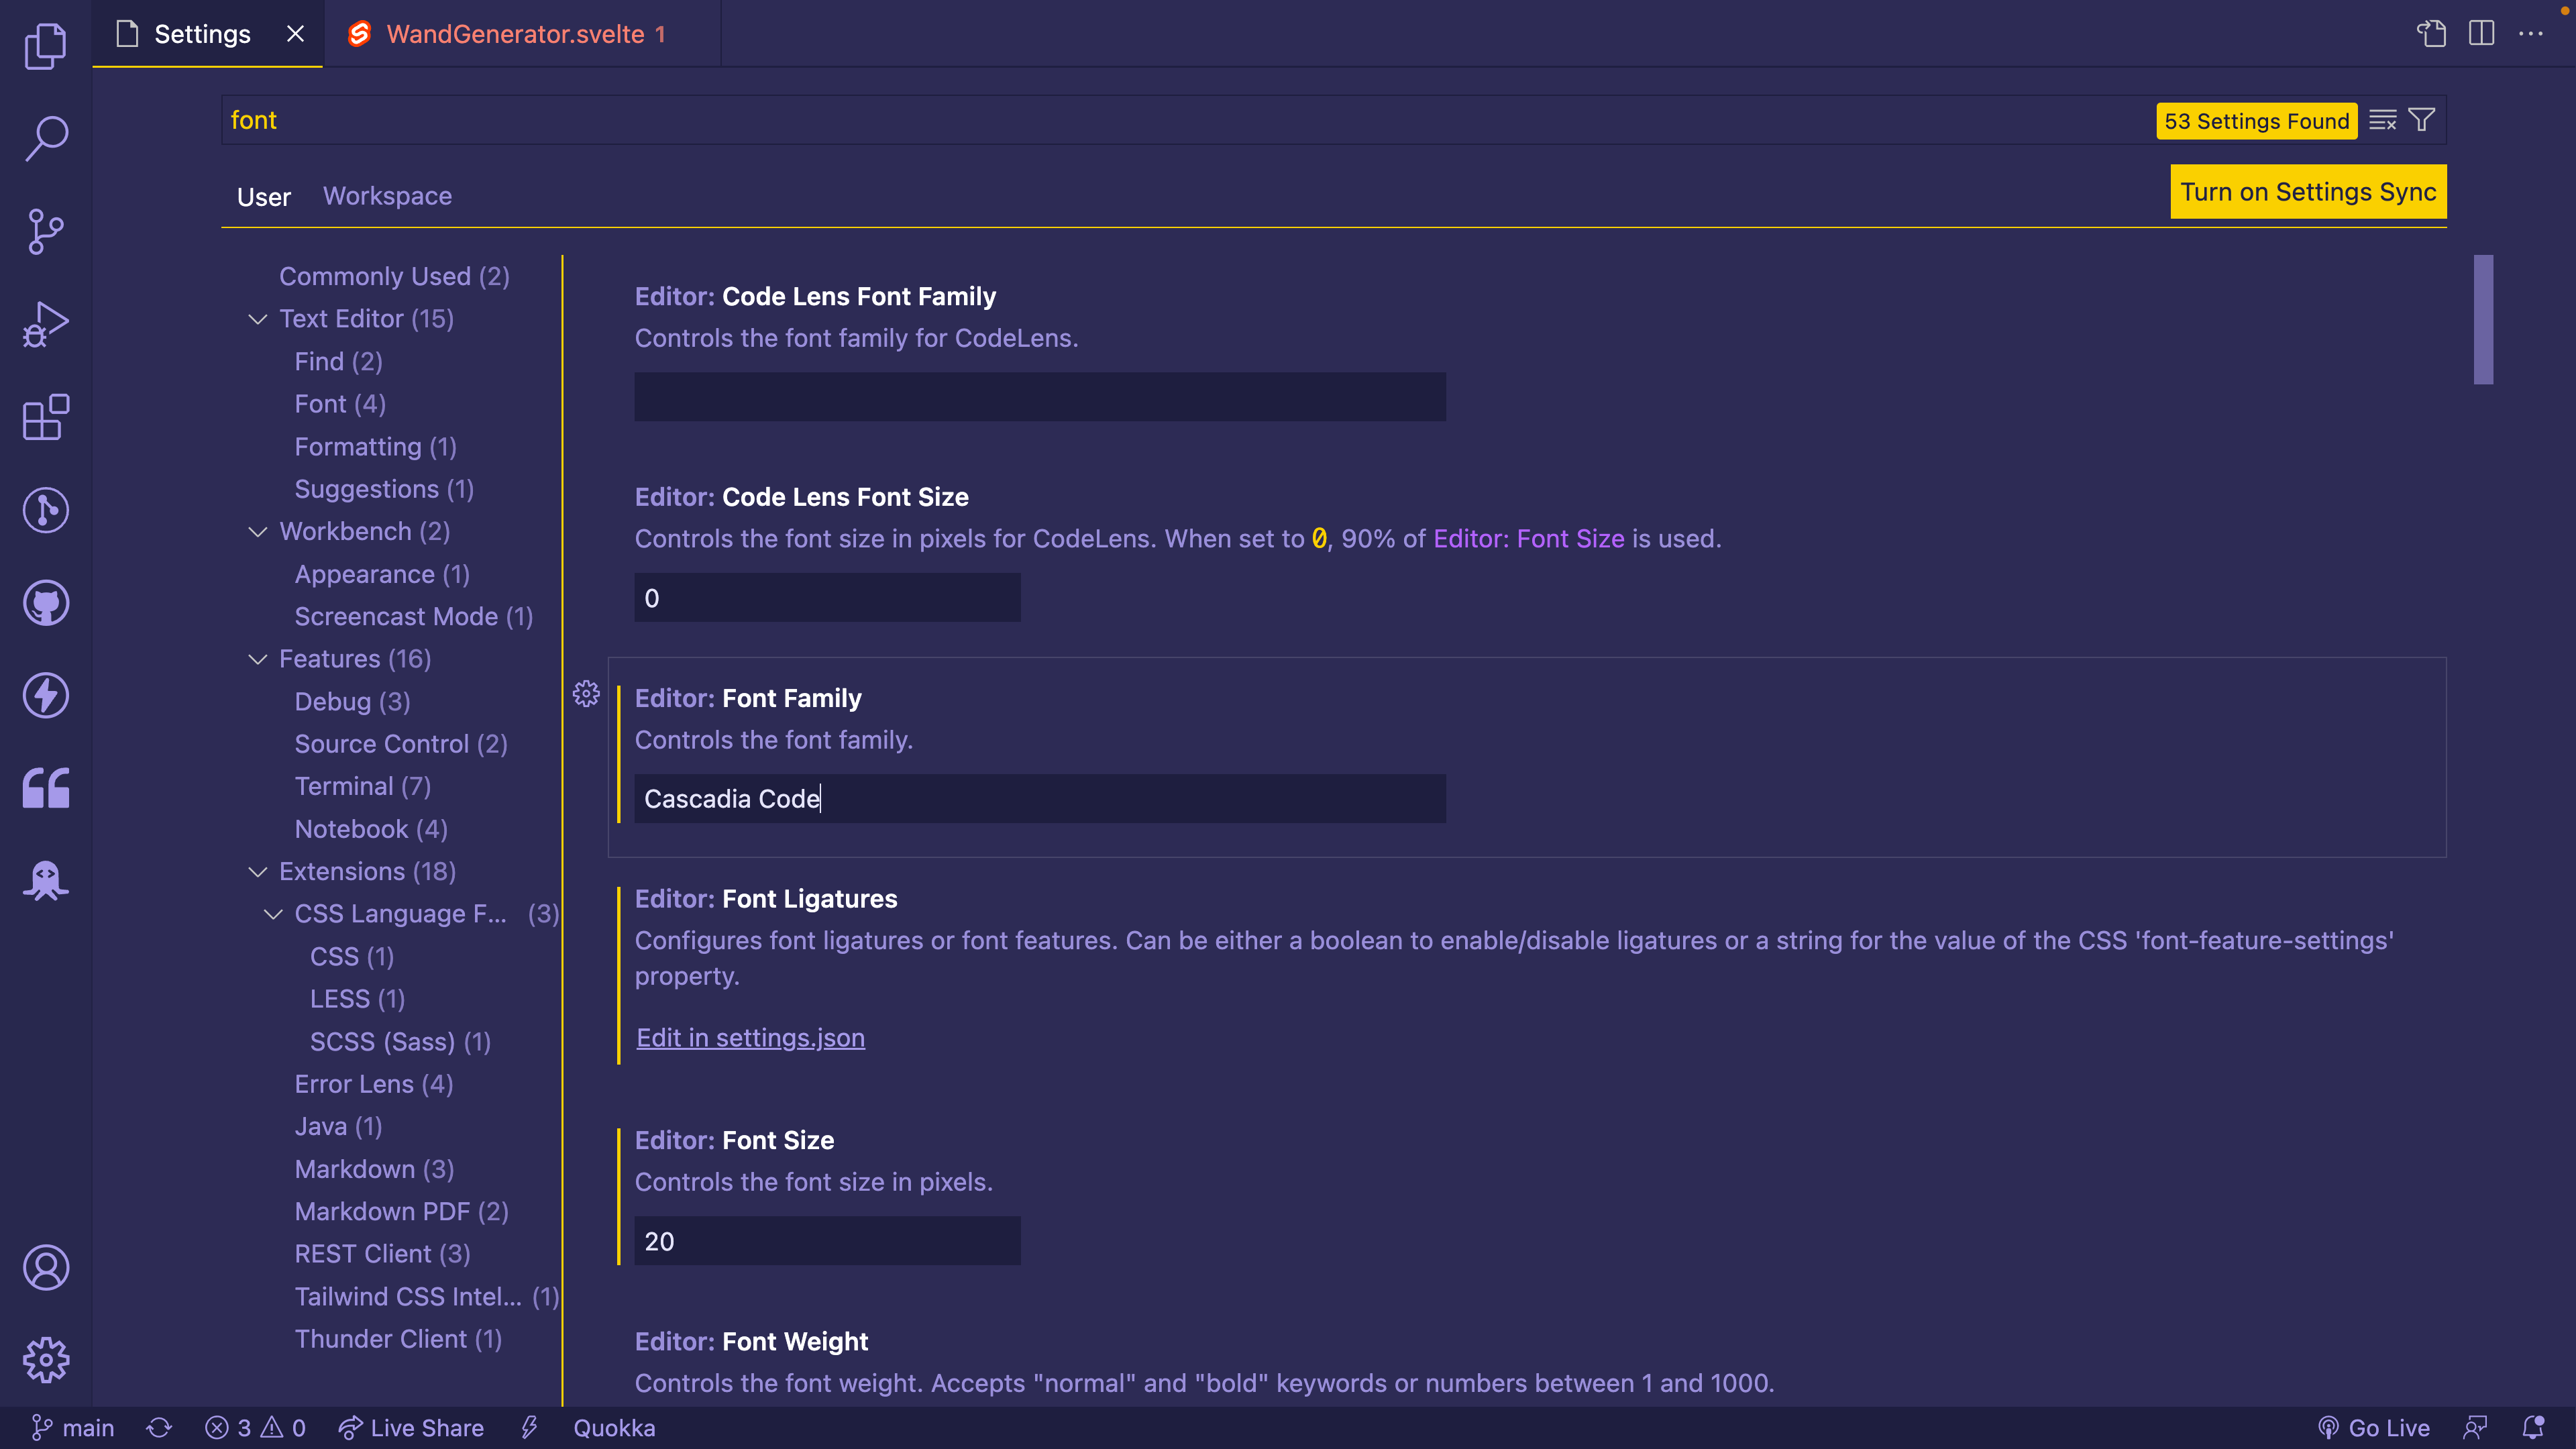Open the quotation marks icon in activity bar

tap(46, 788)
